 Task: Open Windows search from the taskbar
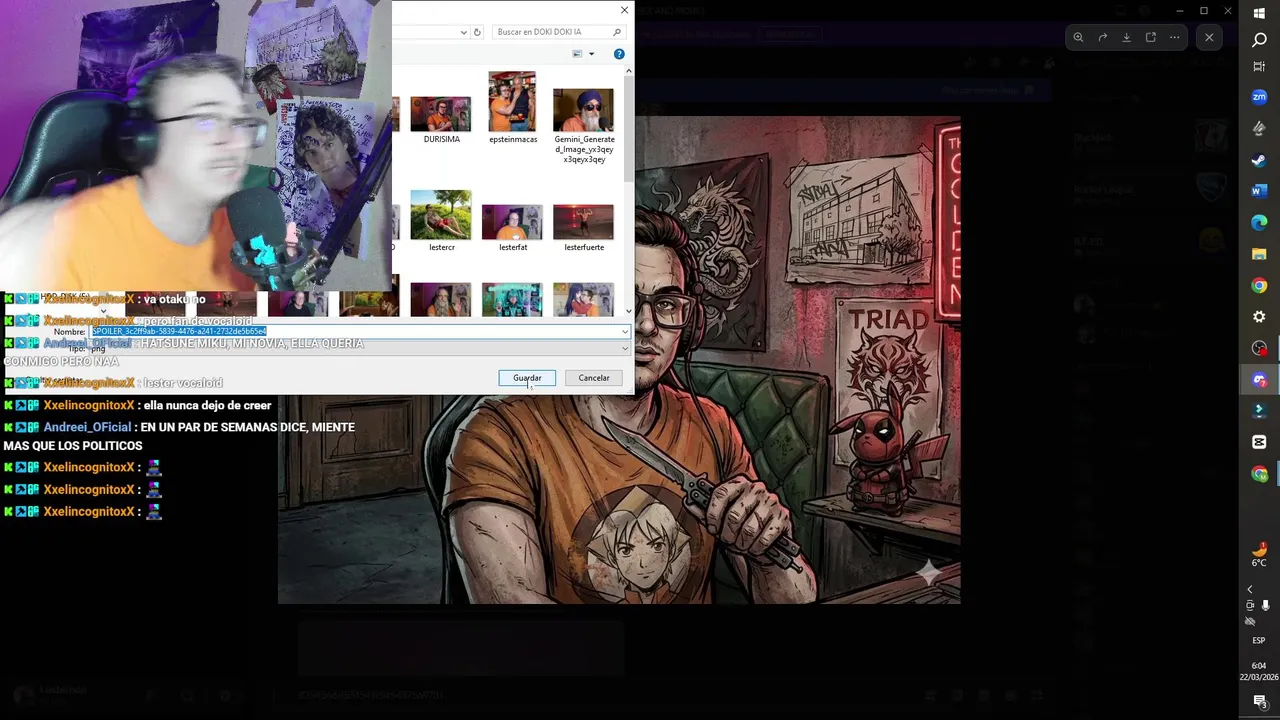tap(1259, 40)
